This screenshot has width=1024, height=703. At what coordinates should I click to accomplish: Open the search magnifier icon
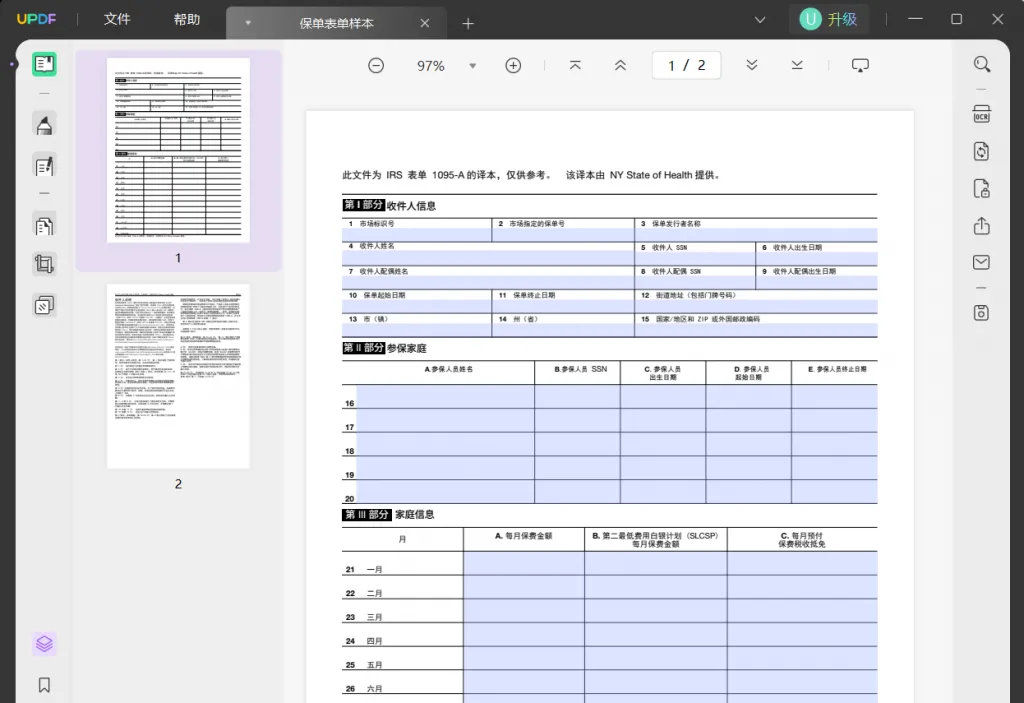click(981, 64)
